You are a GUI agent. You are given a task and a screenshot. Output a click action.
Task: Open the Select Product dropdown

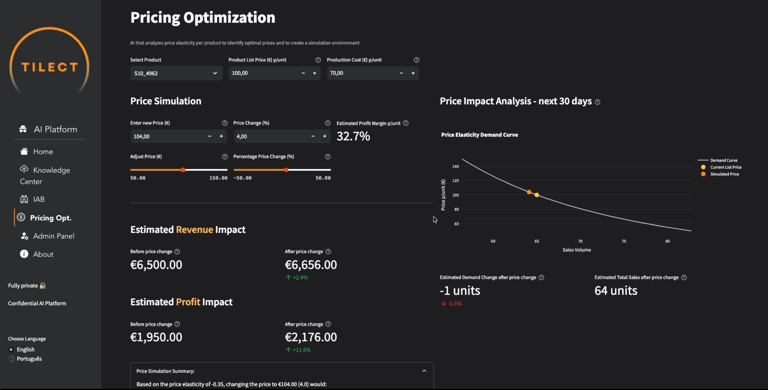pyautogui.click(x=176, y=73)
